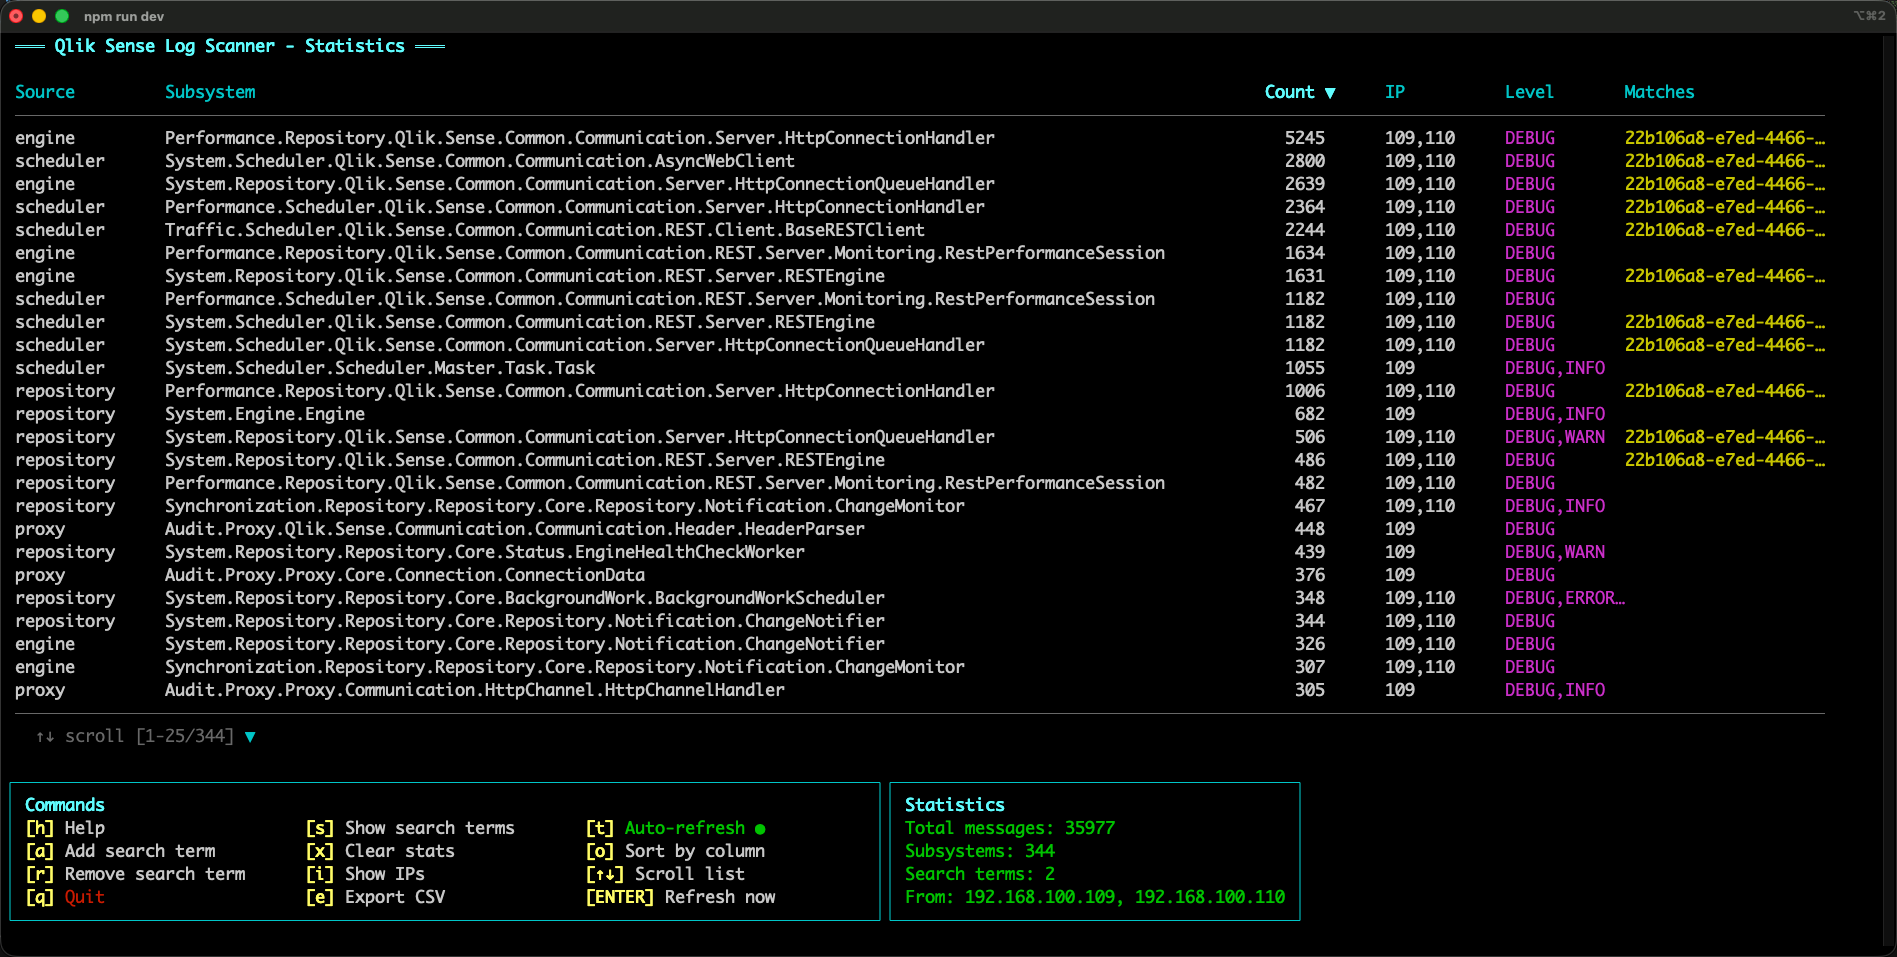Click the [r] Remove search term shortcut
The width and height of the screenshot is (1897, 957).
click(135, 874)
